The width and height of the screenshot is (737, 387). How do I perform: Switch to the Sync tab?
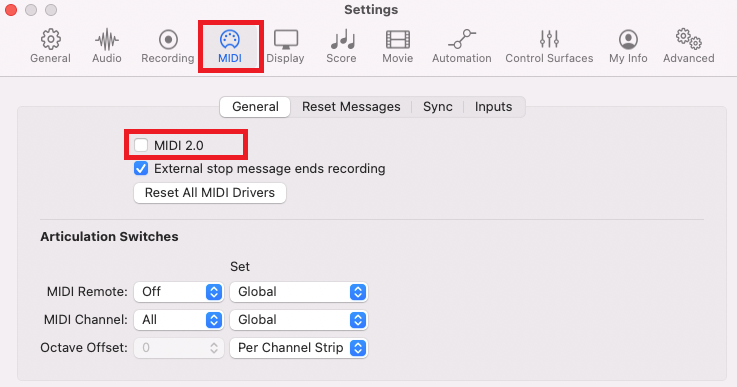click(x=438, y=107)
